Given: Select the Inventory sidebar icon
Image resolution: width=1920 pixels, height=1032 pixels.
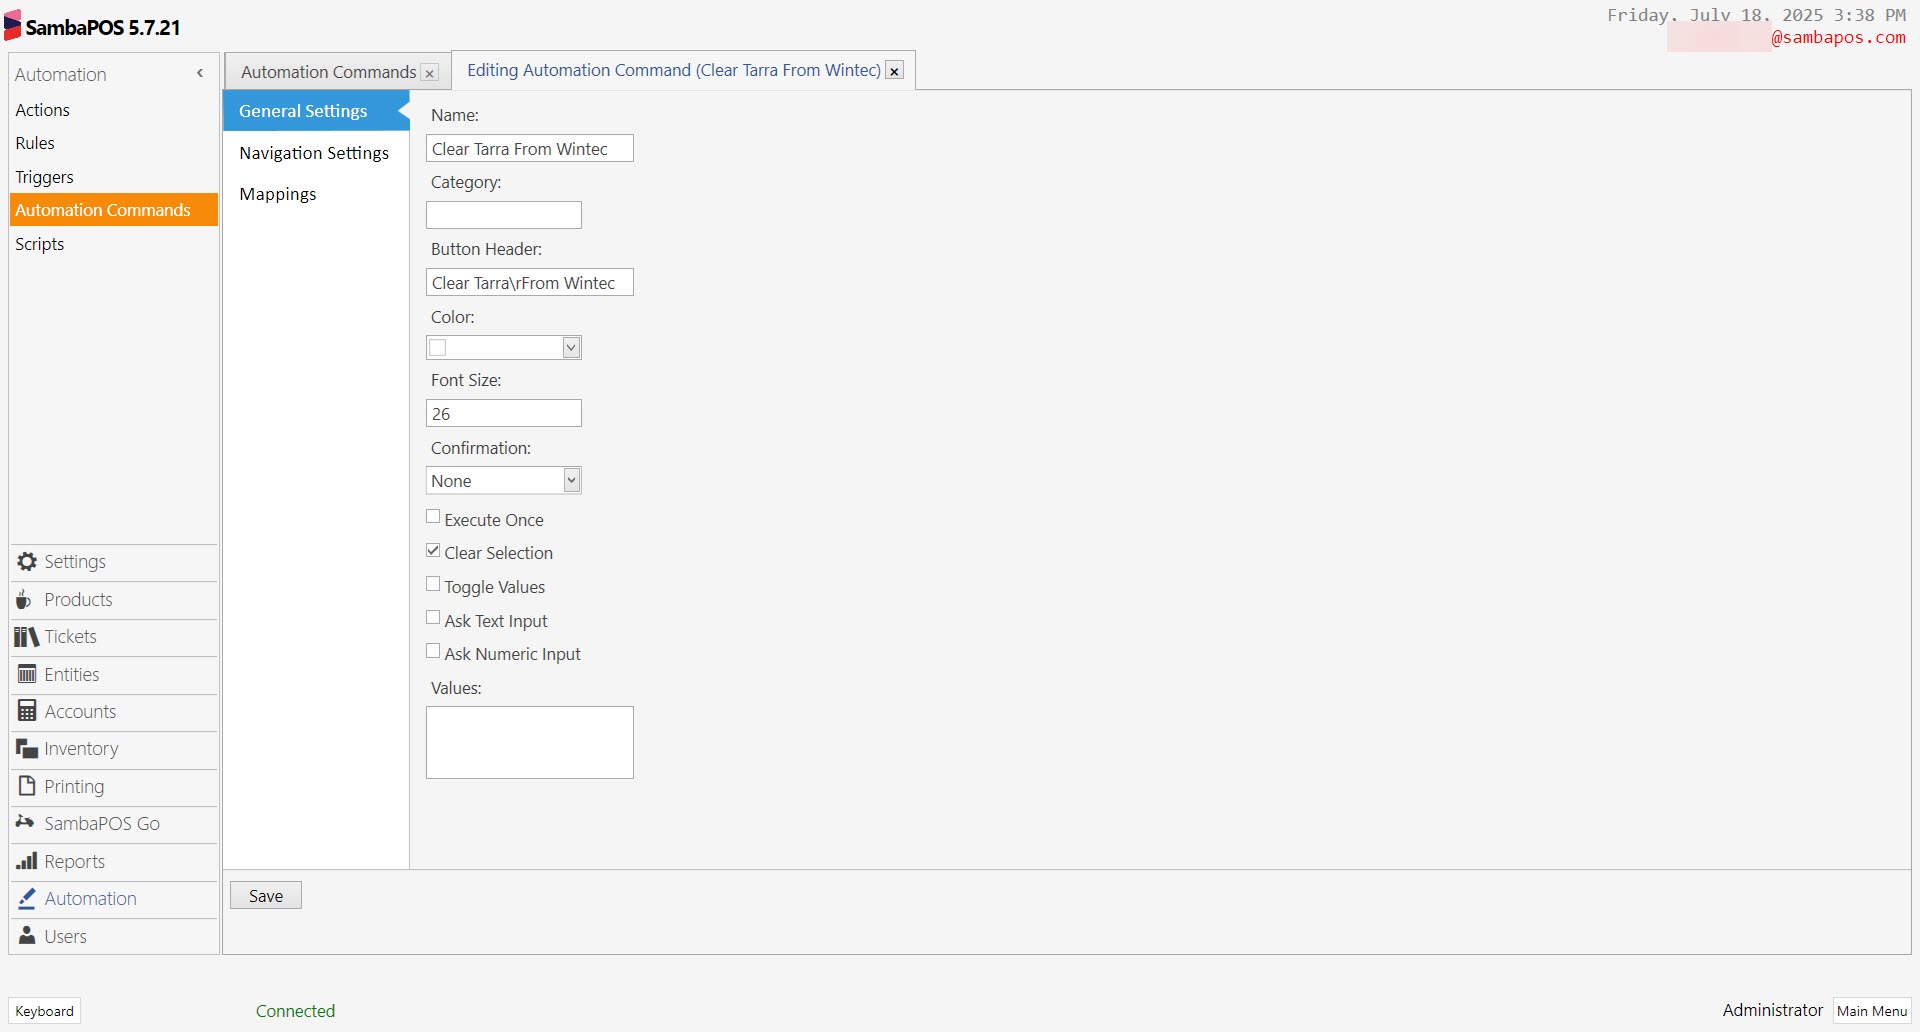Looking at the screenshot, I should click(x=25, y=748).
